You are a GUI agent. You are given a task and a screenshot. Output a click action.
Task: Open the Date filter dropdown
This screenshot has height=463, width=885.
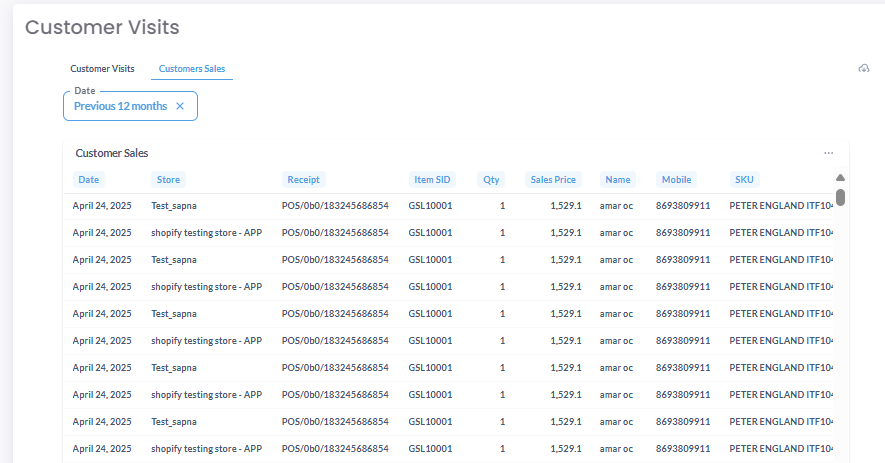120,106
